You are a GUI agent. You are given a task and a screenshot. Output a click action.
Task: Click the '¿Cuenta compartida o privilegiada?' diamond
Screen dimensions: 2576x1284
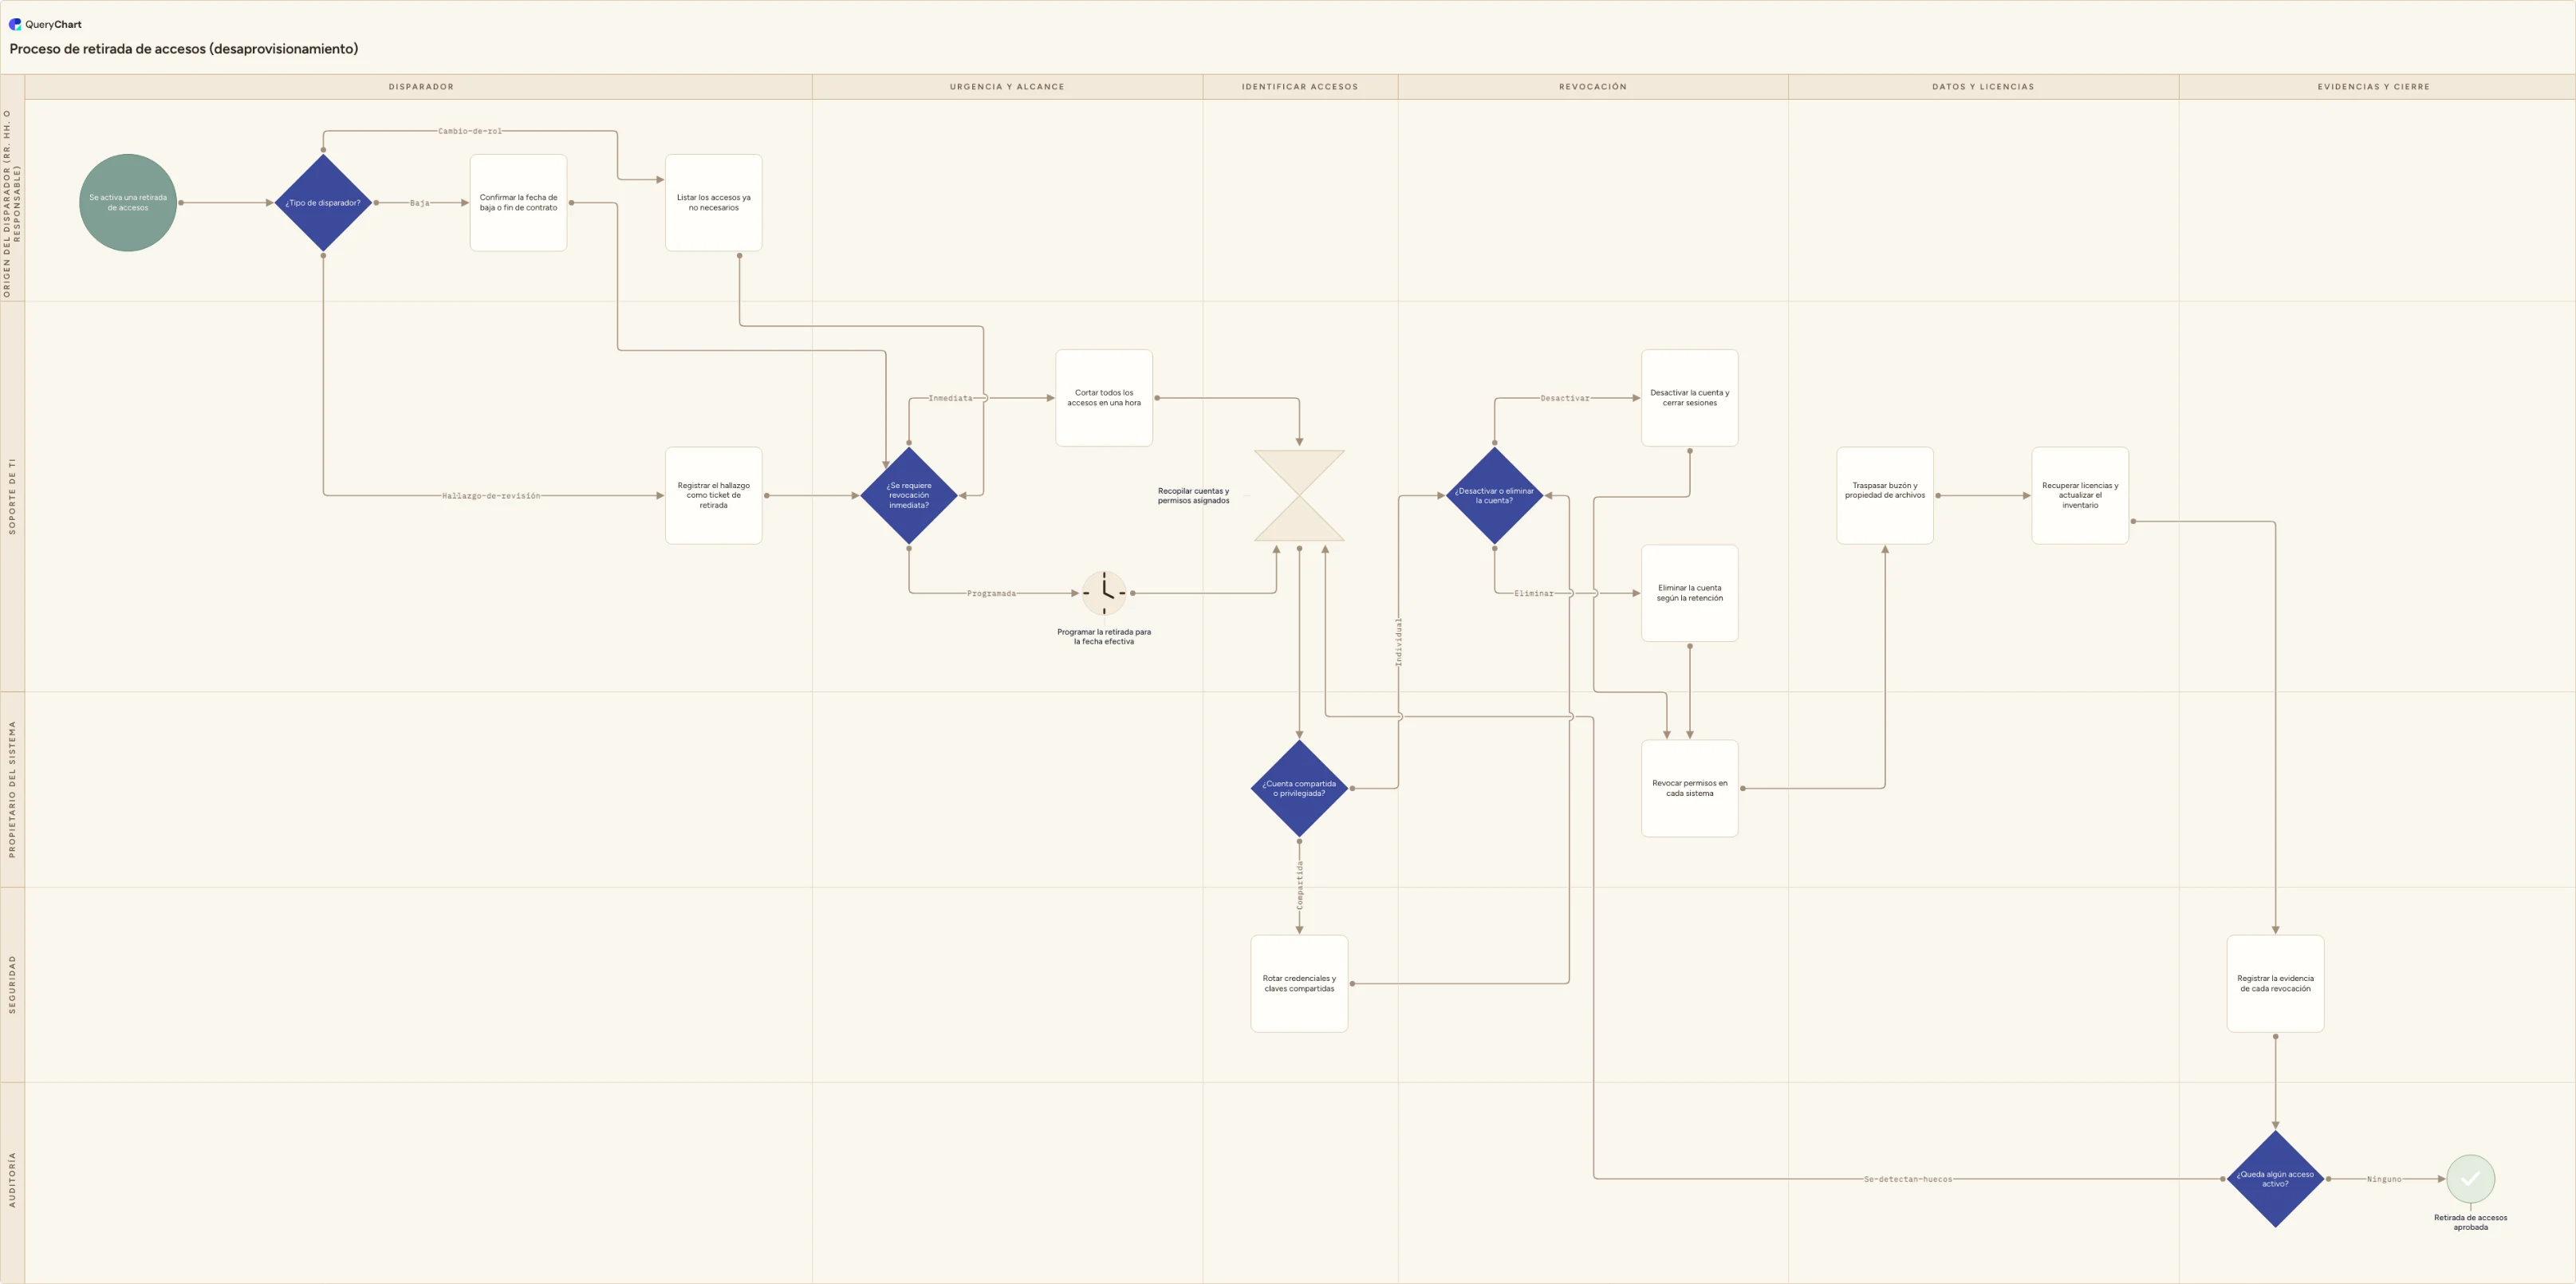click(1299, 788)
